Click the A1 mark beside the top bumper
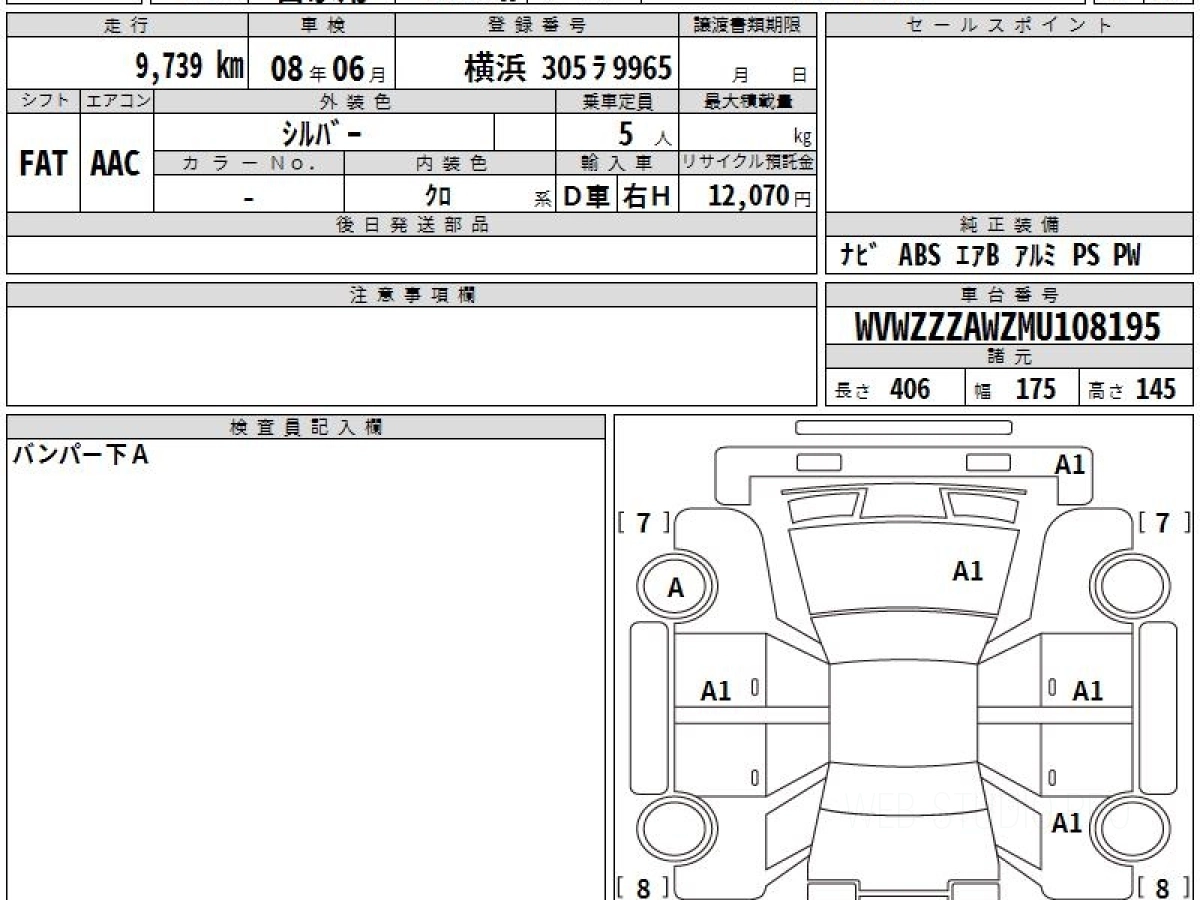Screen dimensions: 1200x900 click(x=1070, y=464)
